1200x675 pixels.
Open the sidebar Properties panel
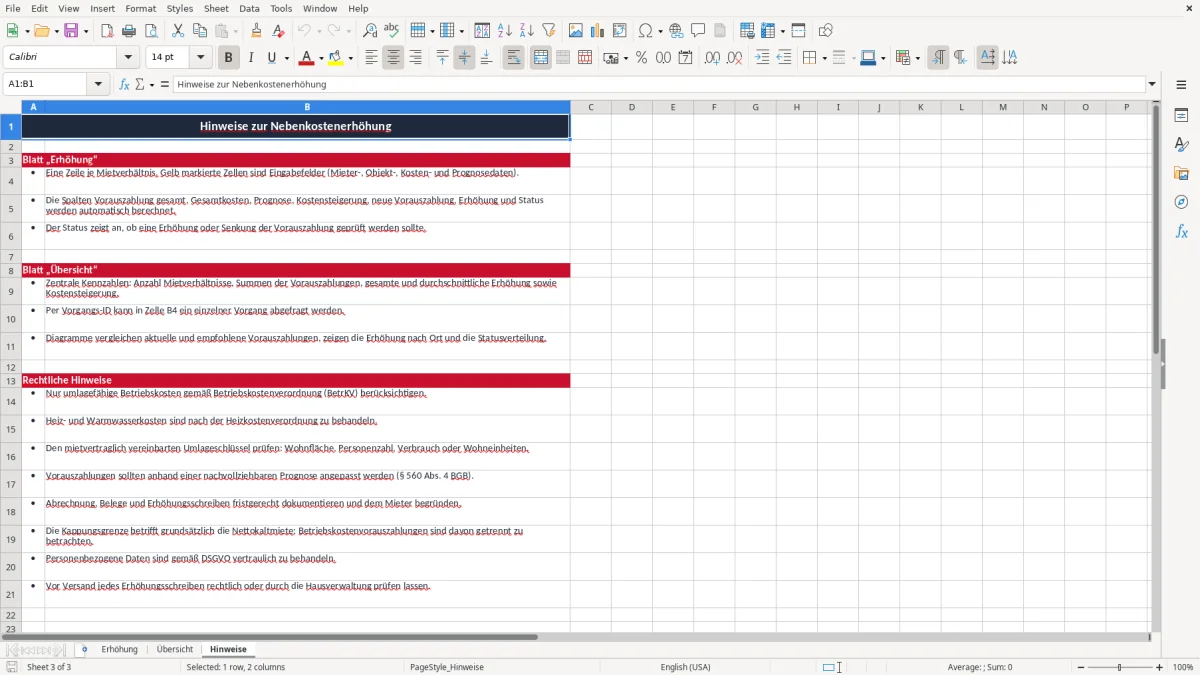[x=1181, y=115]
